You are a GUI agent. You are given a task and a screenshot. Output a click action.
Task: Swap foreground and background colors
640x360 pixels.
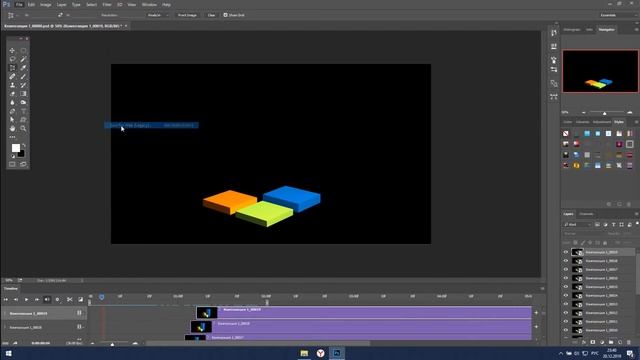click(x=24, y=145)
